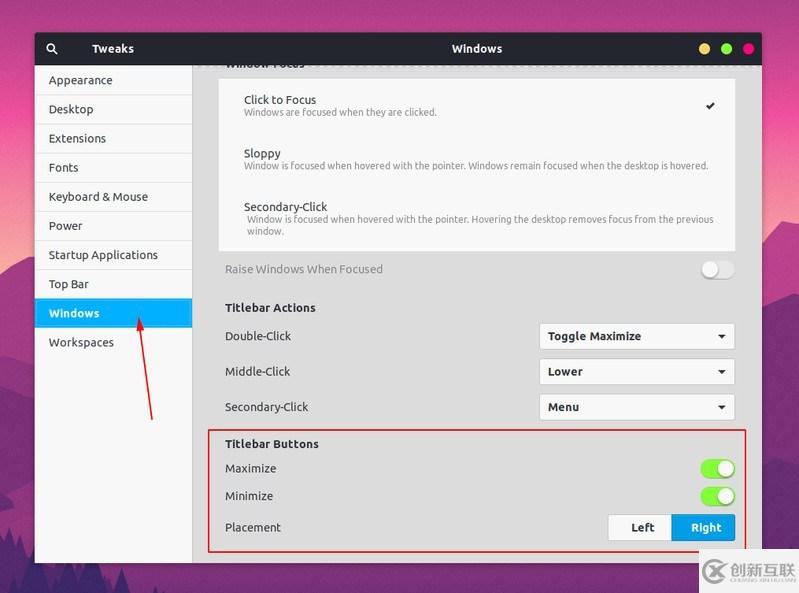799x593 pixels.
Task: Go to Top Bar settings
Action: (x=114, y=284)
